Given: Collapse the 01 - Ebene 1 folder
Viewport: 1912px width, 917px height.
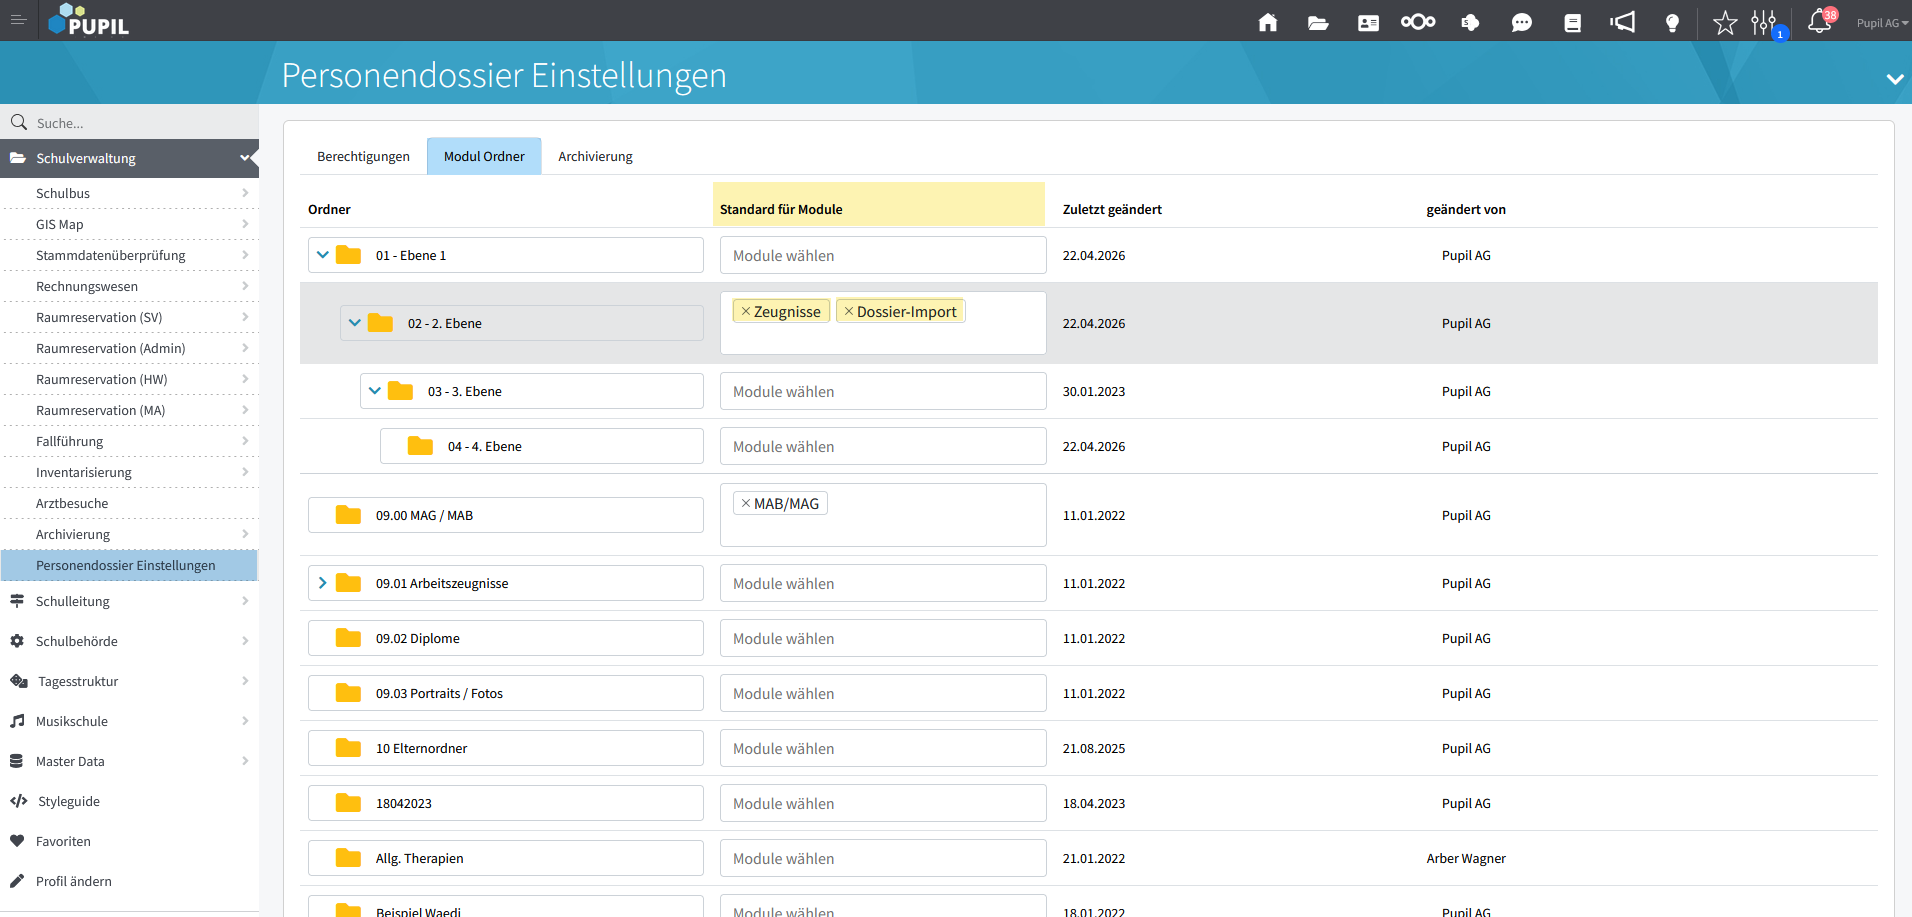Looking at the screenshot, I should tap(323, 255).
